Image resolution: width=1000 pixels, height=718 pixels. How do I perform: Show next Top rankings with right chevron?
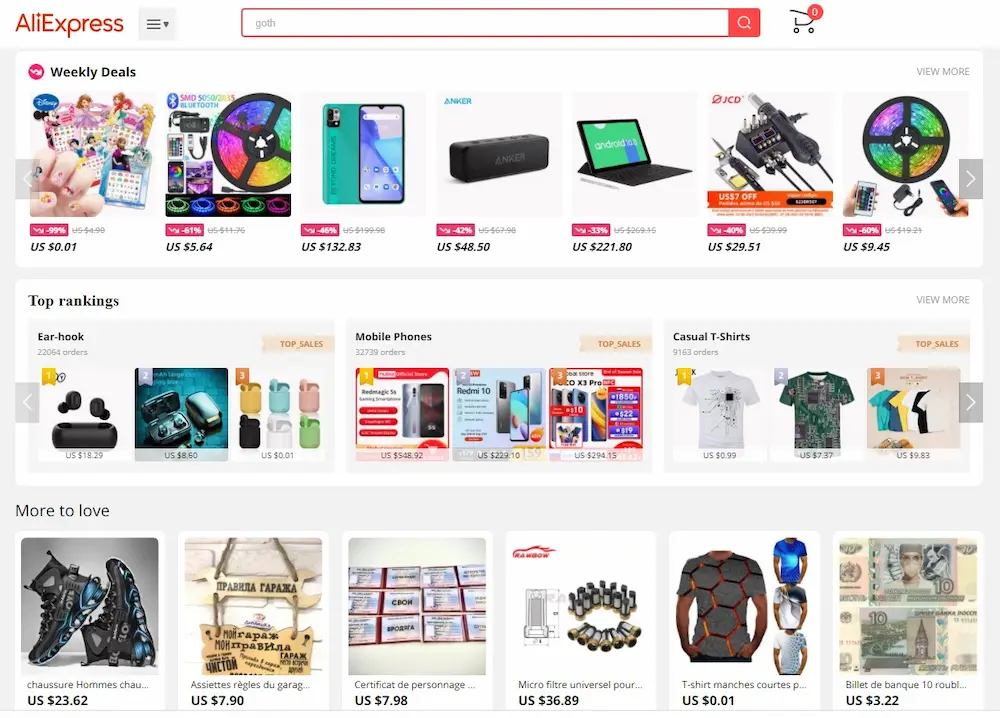(971, 402)
